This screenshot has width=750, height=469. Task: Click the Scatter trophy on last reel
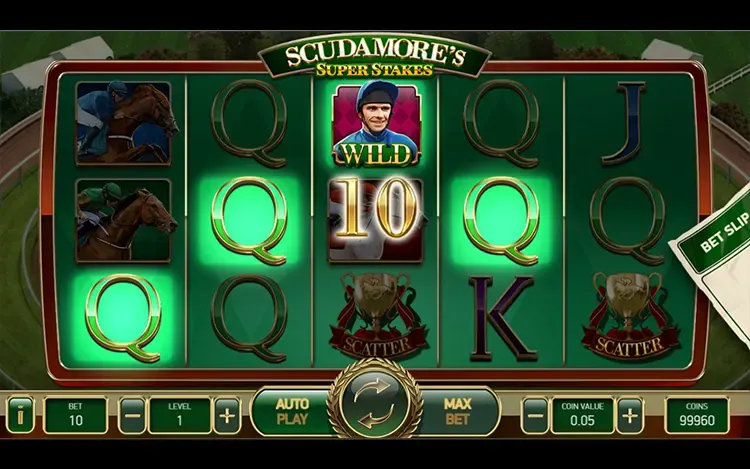[629, 316]
